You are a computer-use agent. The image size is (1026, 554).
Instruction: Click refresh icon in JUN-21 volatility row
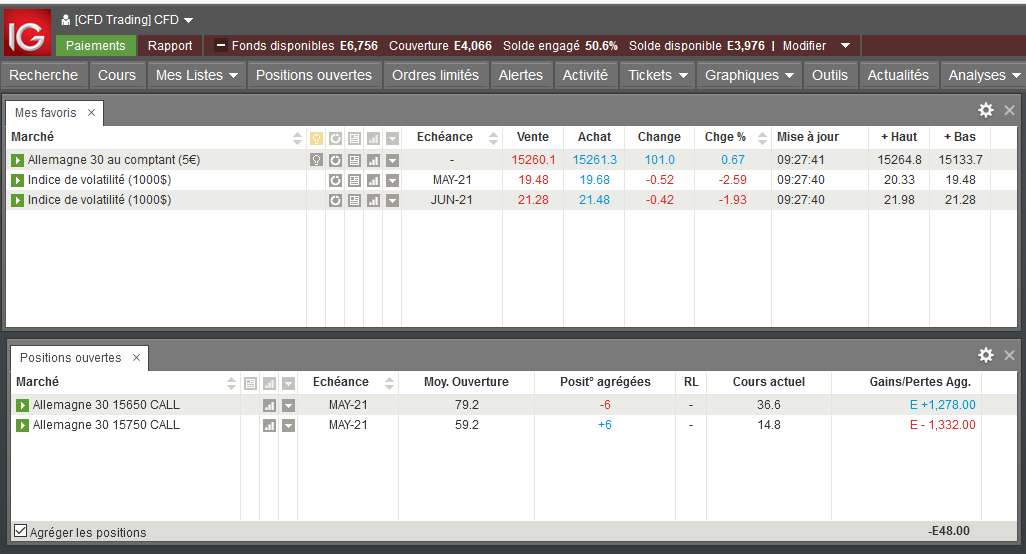coord(335,200)
